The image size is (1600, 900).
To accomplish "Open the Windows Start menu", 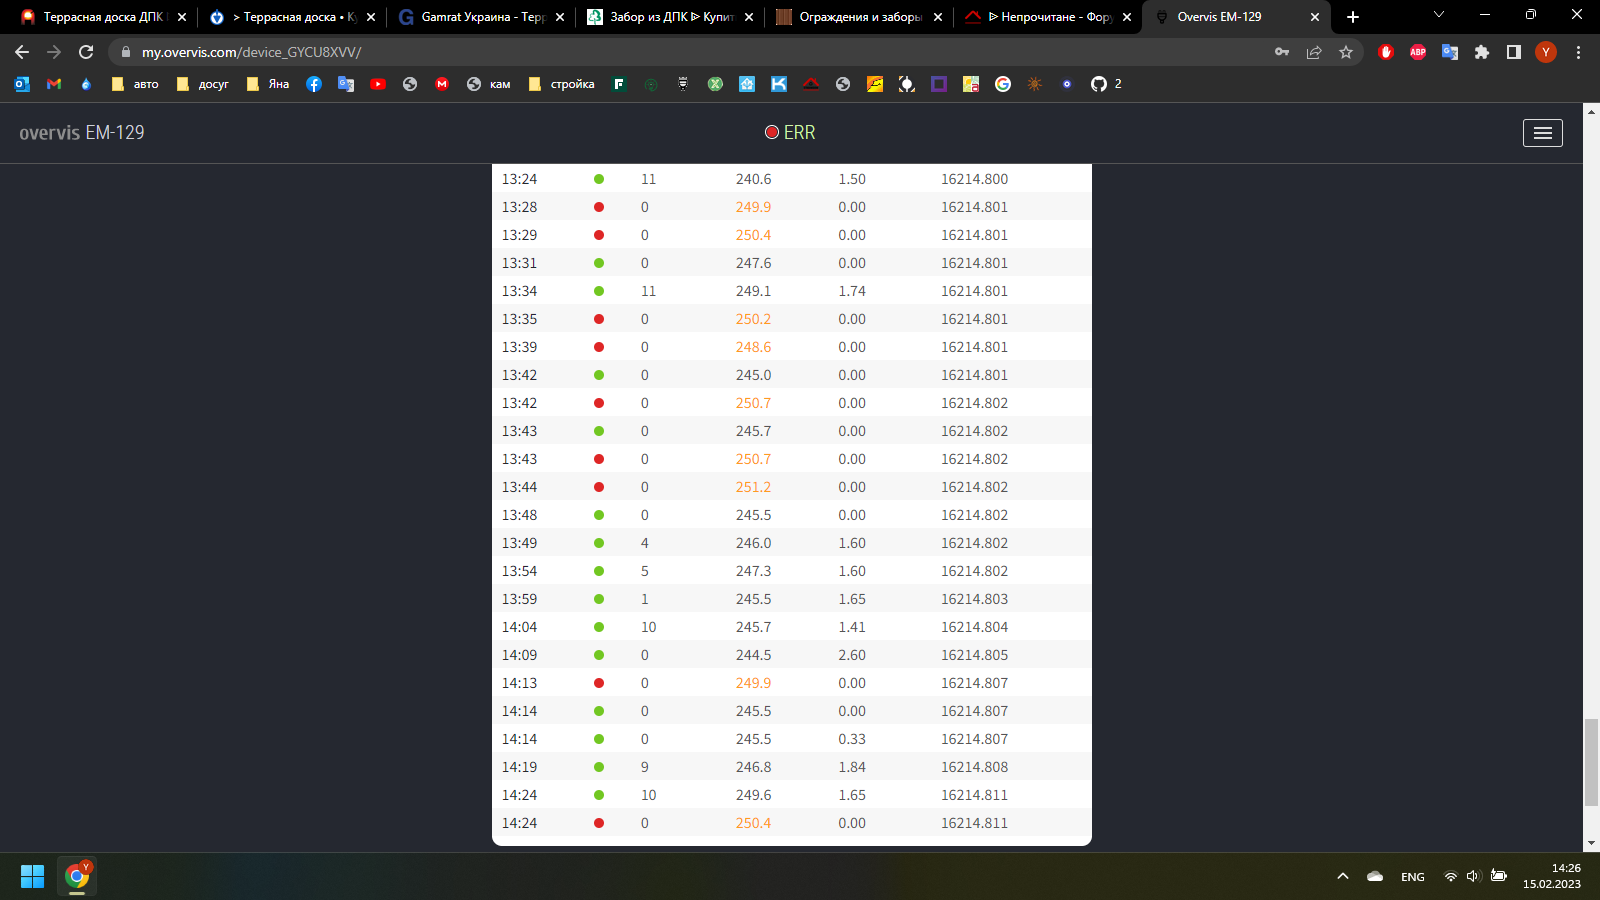I will pyautogui.click(x=33, y=876).
